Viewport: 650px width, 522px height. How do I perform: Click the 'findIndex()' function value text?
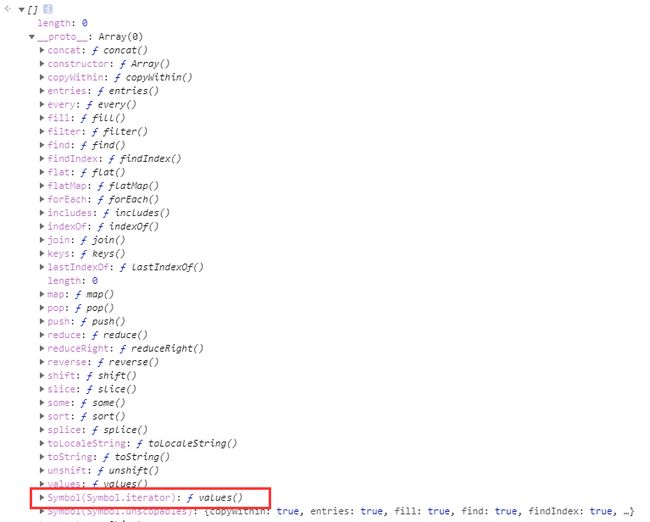tap(150, 159)
